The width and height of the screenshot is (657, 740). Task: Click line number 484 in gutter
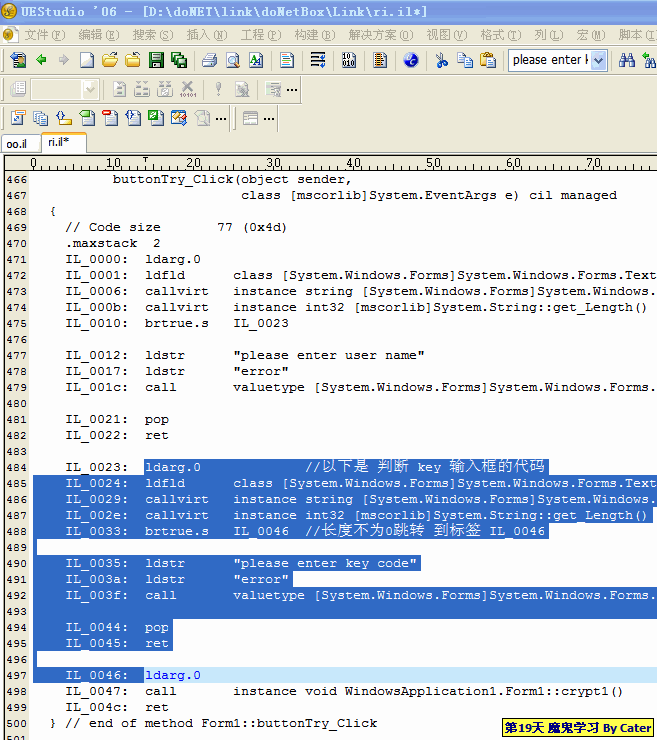[x=17, y=467]
